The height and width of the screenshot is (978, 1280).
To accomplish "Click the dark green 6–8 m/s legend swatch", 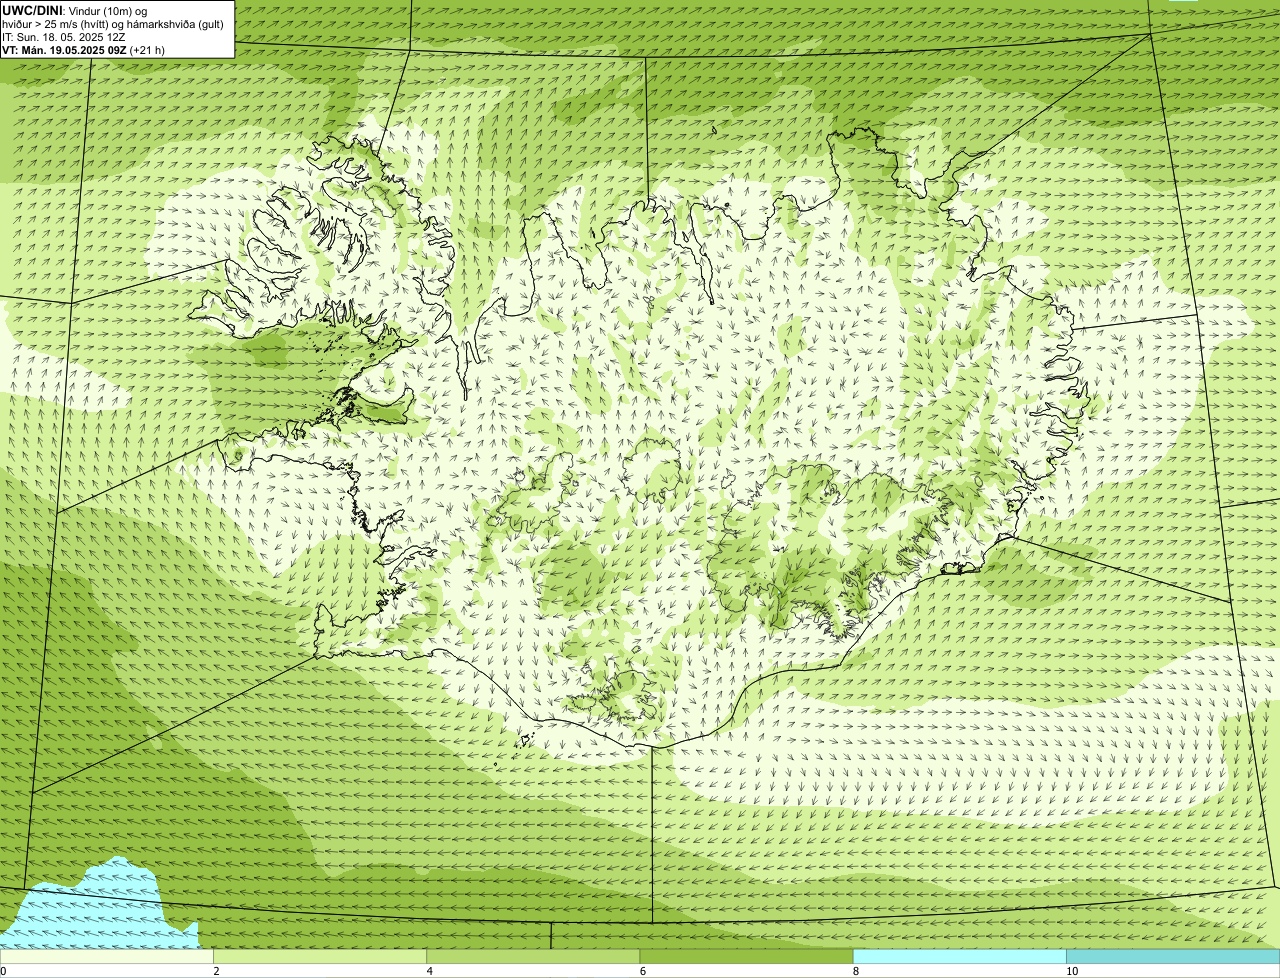I will 746,957.
